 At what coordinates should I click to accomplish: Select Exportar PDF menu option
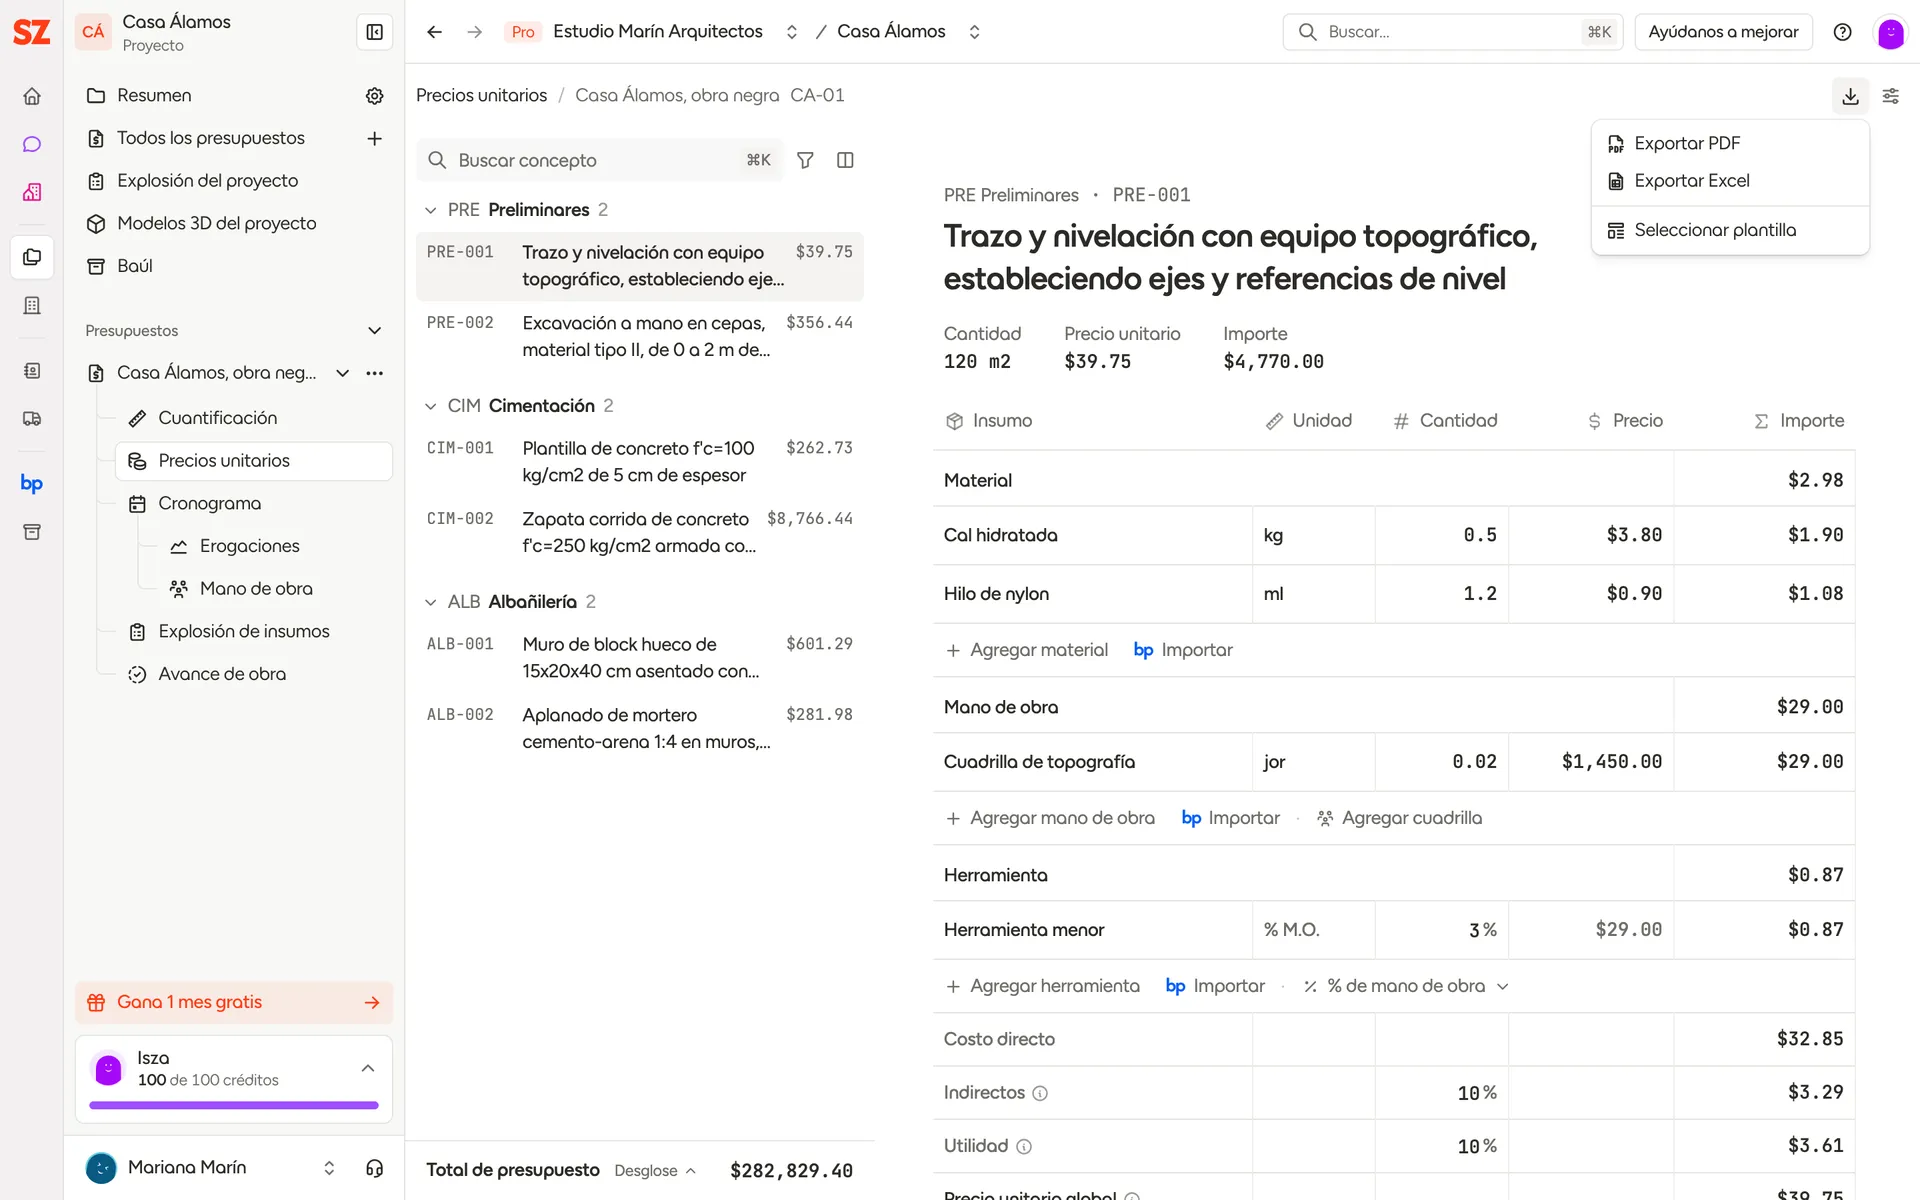(x=1729, y=143)
